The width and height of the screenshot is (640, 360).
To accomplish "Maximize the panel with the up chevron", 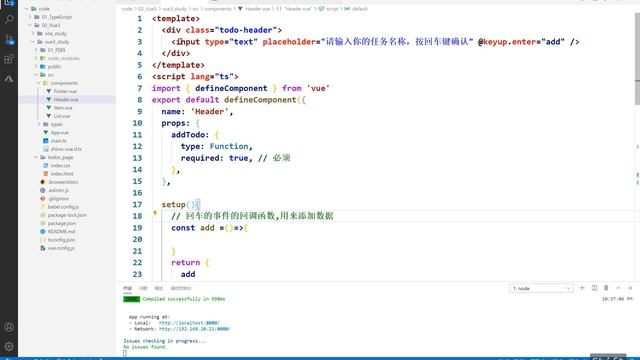I will (x=618, y=288).
